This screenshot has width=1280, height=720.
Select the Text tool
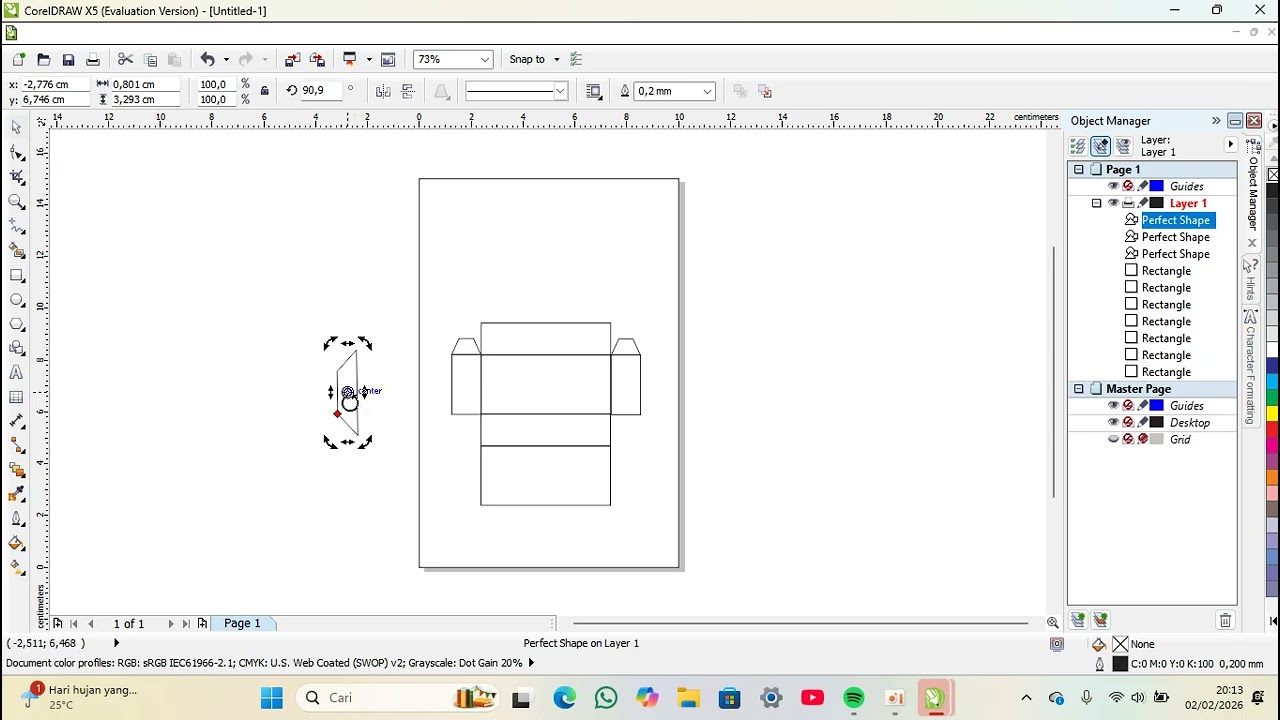tap(16, 373)
